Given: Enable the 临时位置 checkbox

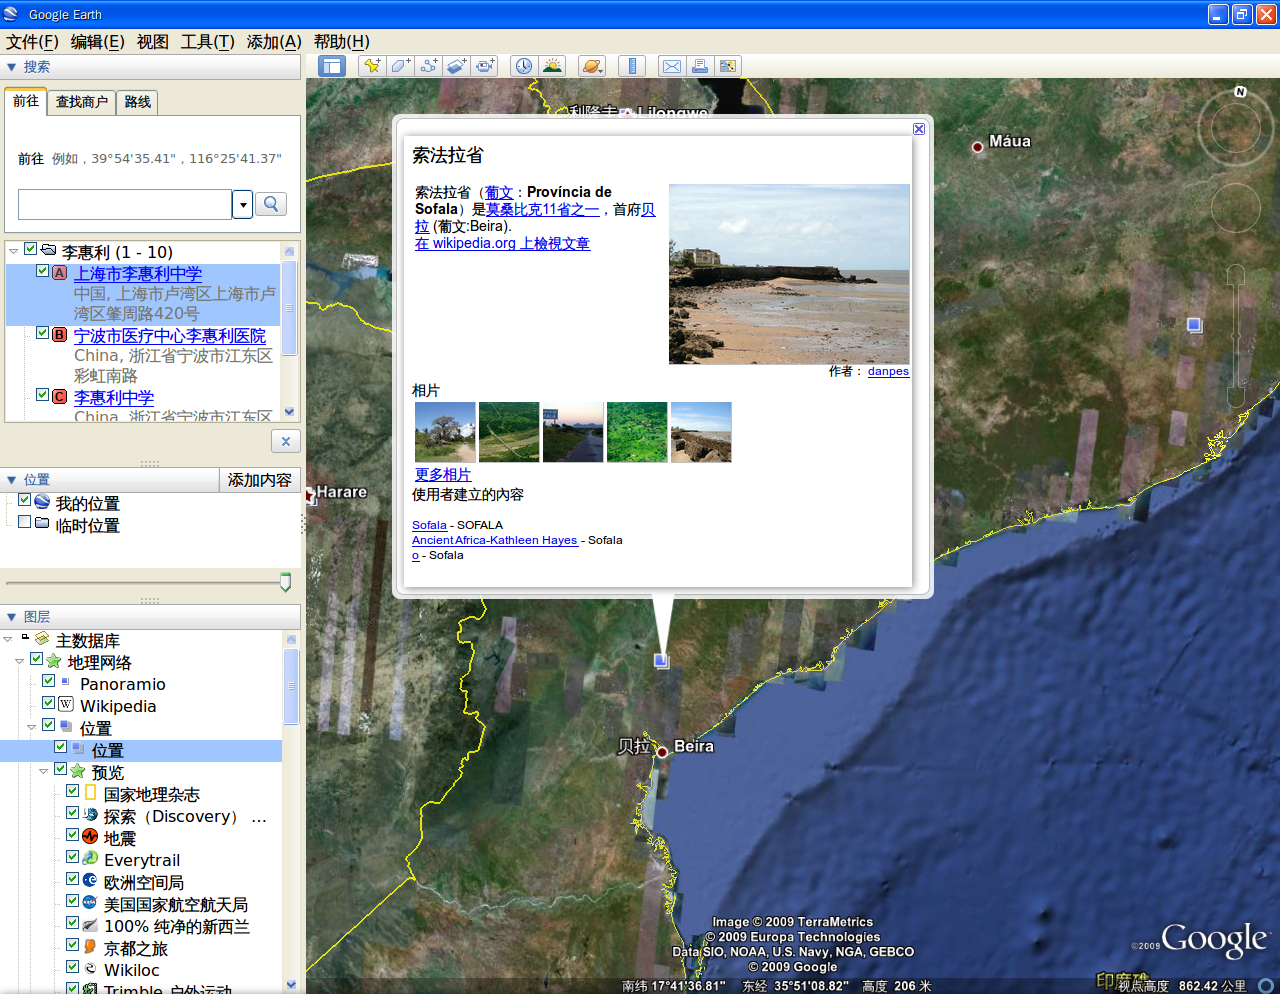Looking at the screenshot, I should click(x=25, y=522).
